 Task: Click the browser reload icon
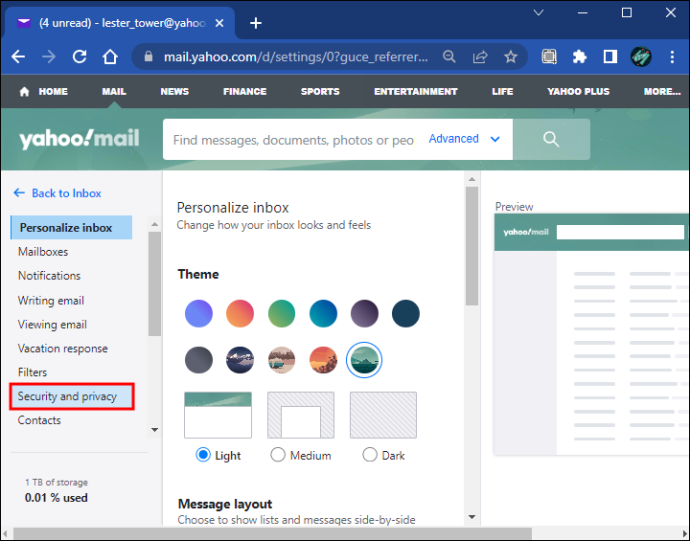[79, 57]
